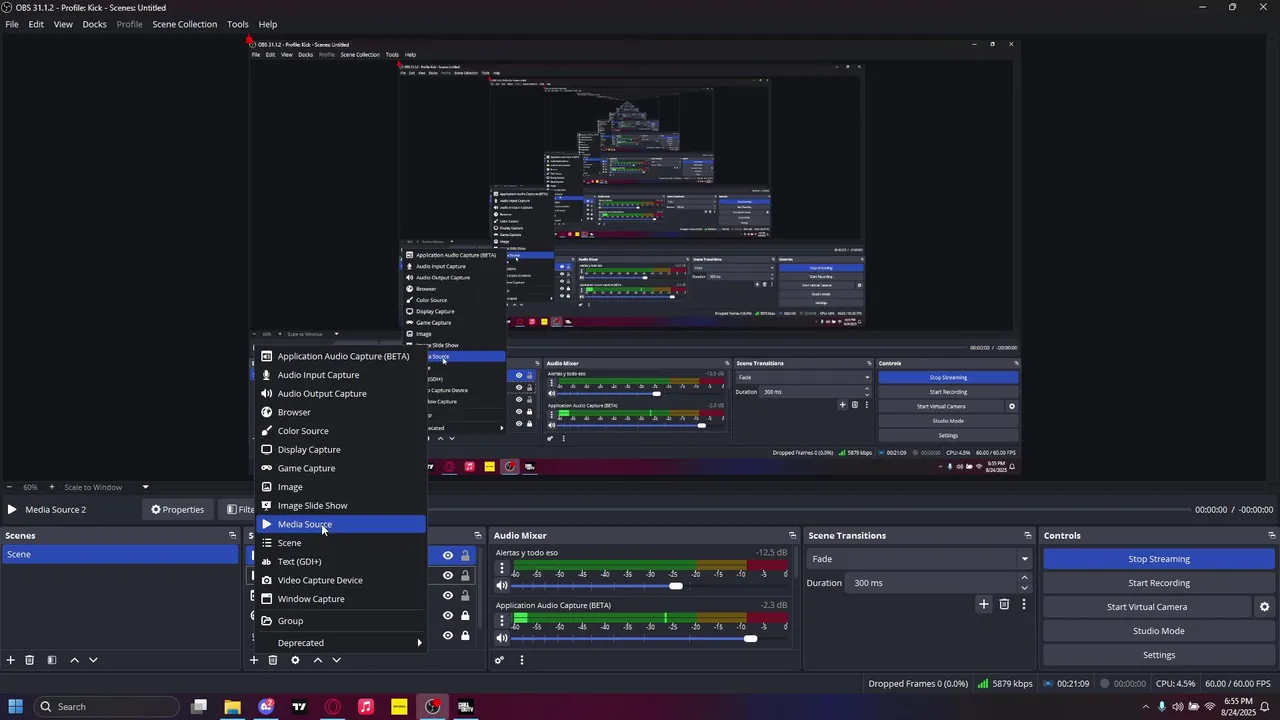This screenshot has height=720, width=1280.
Task: Open options dots for Alertas y todo eso
Action: (x=502, y=568)
